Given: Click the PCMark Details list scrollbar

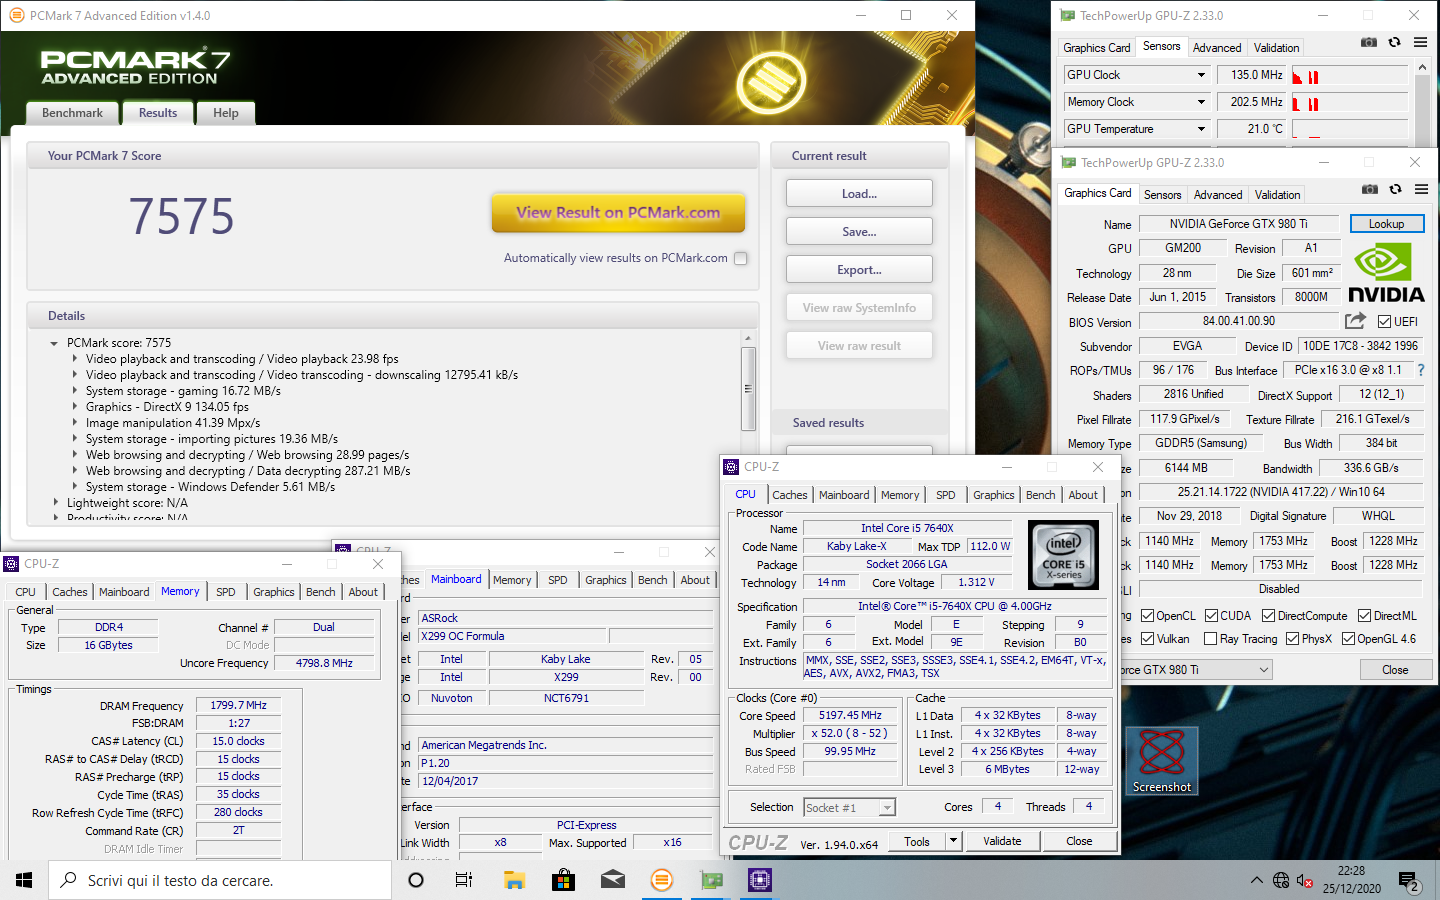Looking at the screenshot, I should tap(748, 389).
